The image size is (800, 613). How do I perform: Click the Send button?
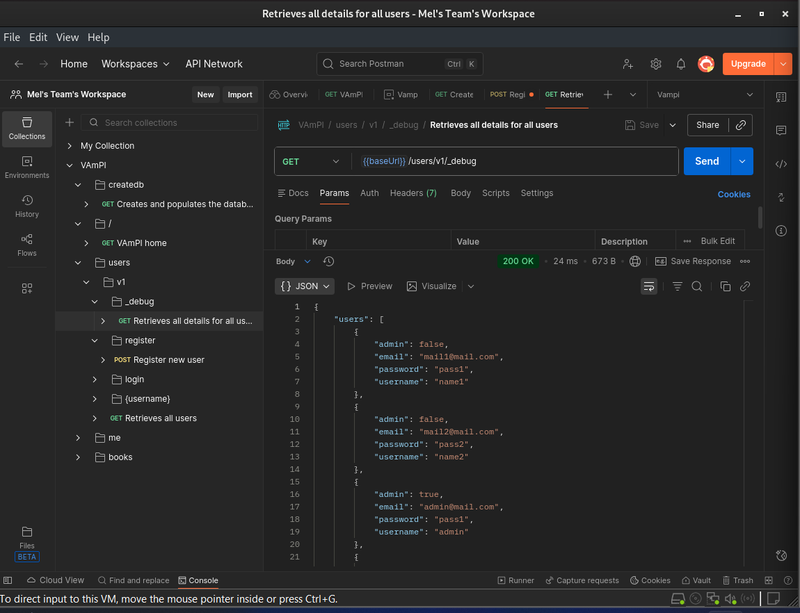click(706, 161)
